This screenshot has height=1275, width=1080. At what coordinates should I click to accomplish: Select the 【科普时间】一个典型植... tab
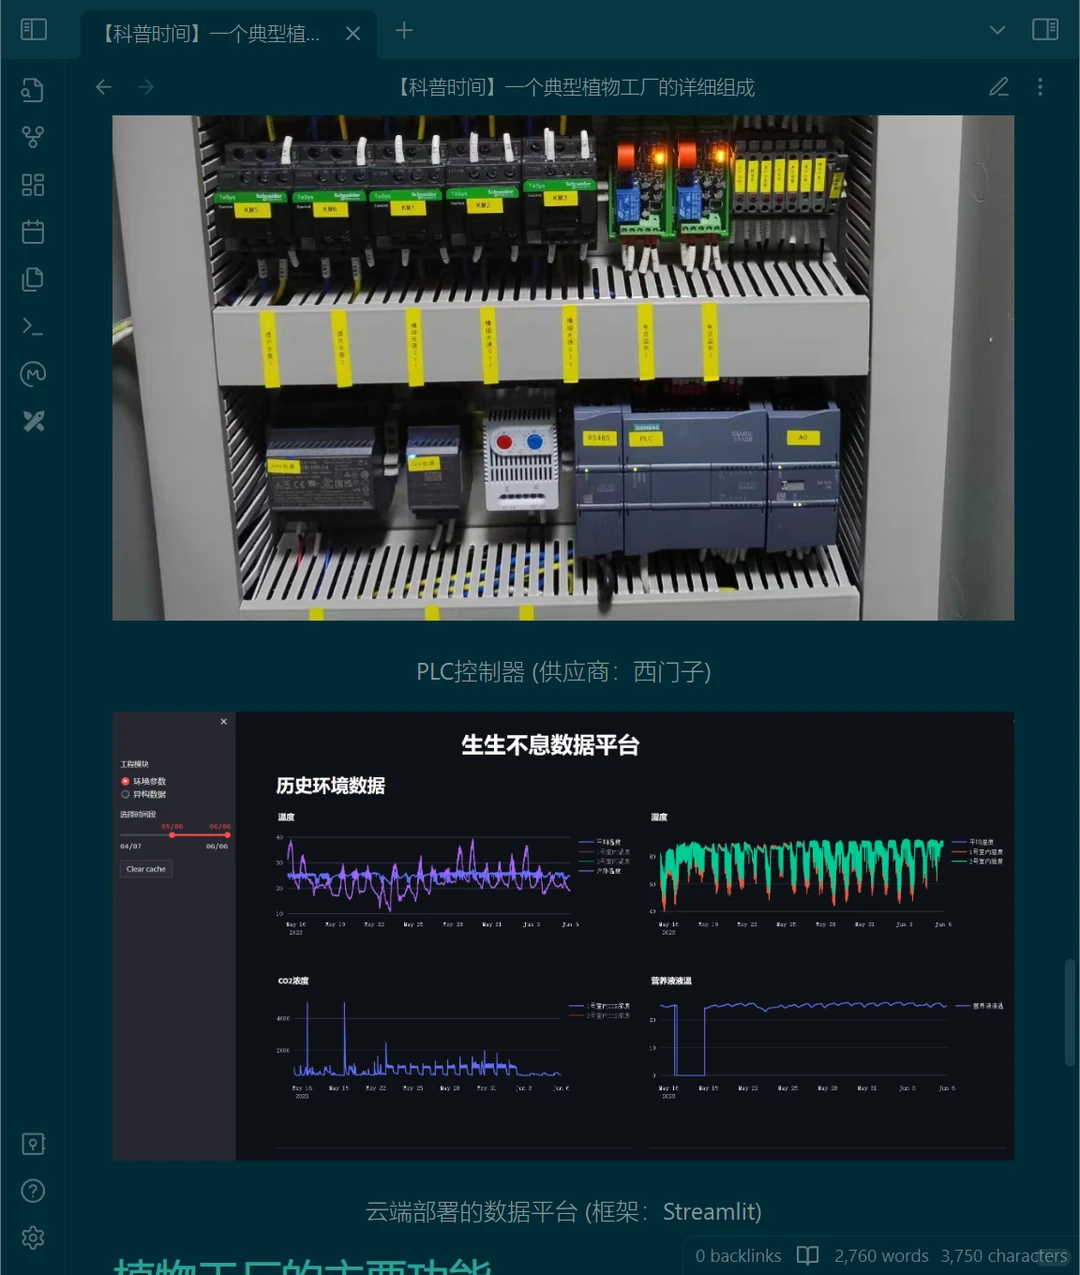(x=229, y=34)
